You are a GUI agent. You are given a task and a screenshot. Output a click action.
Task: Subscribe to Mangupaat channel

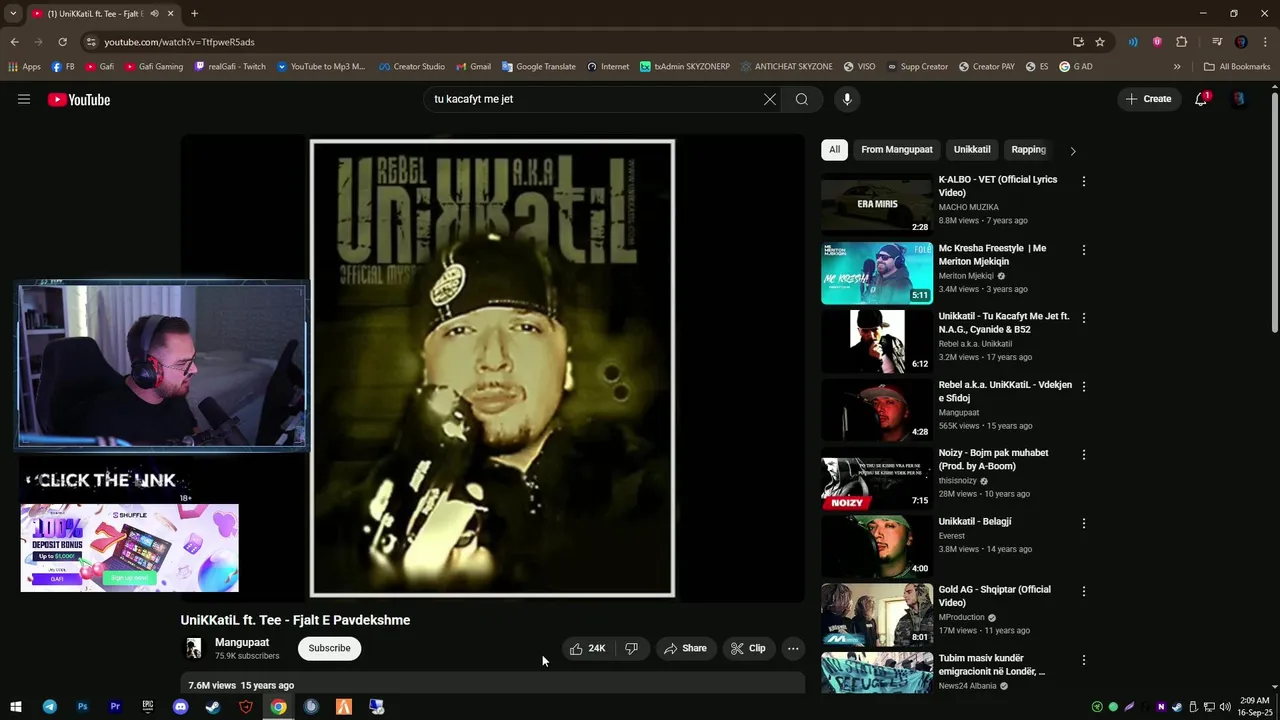click(329, 648)
